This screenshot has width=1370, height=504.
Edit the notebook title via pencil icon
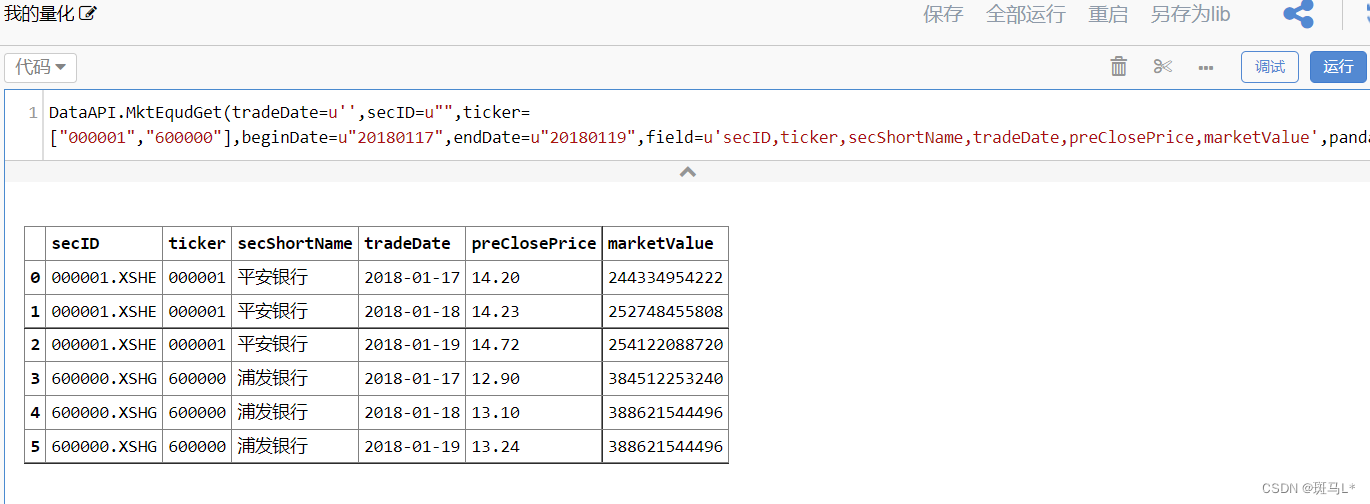[x=88, y=14]
